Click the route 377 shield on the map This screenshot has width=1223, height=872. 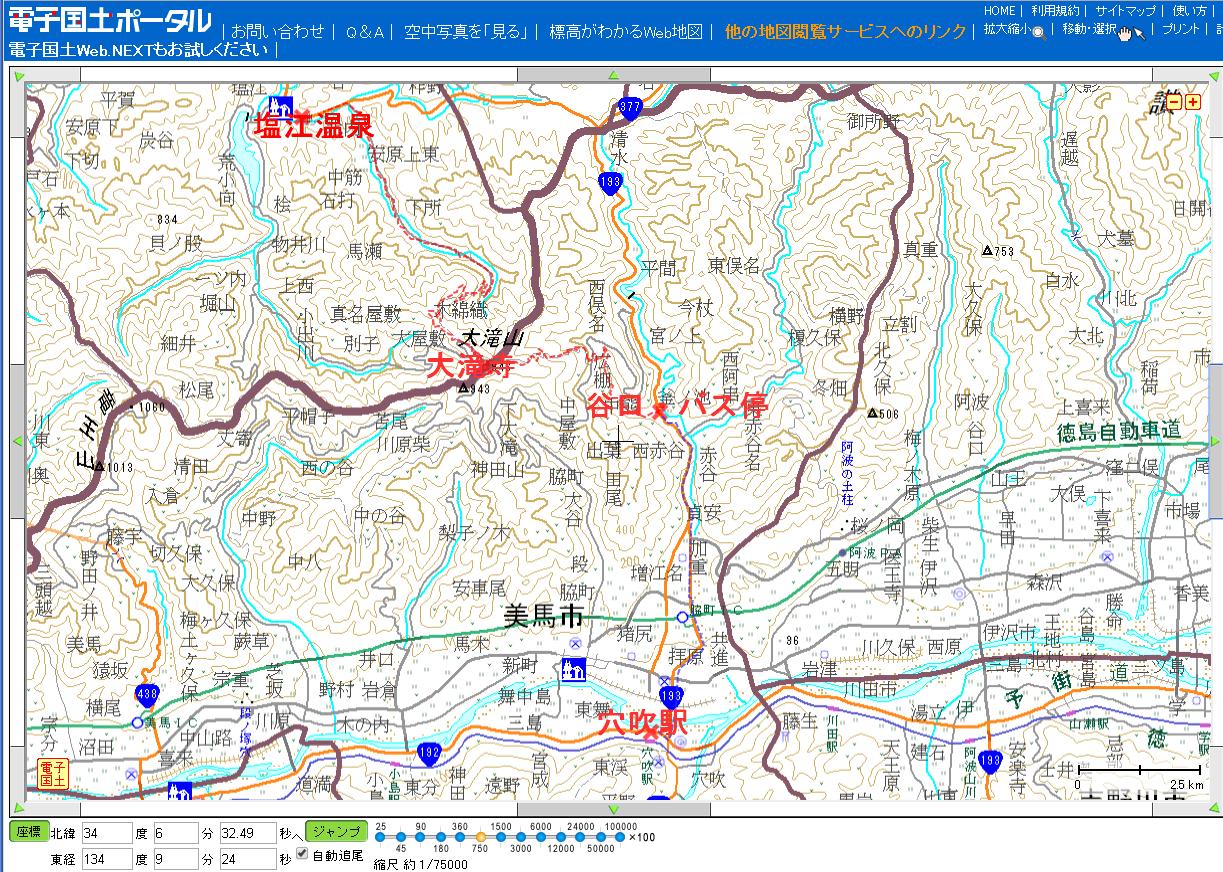[x=630, y=107]
